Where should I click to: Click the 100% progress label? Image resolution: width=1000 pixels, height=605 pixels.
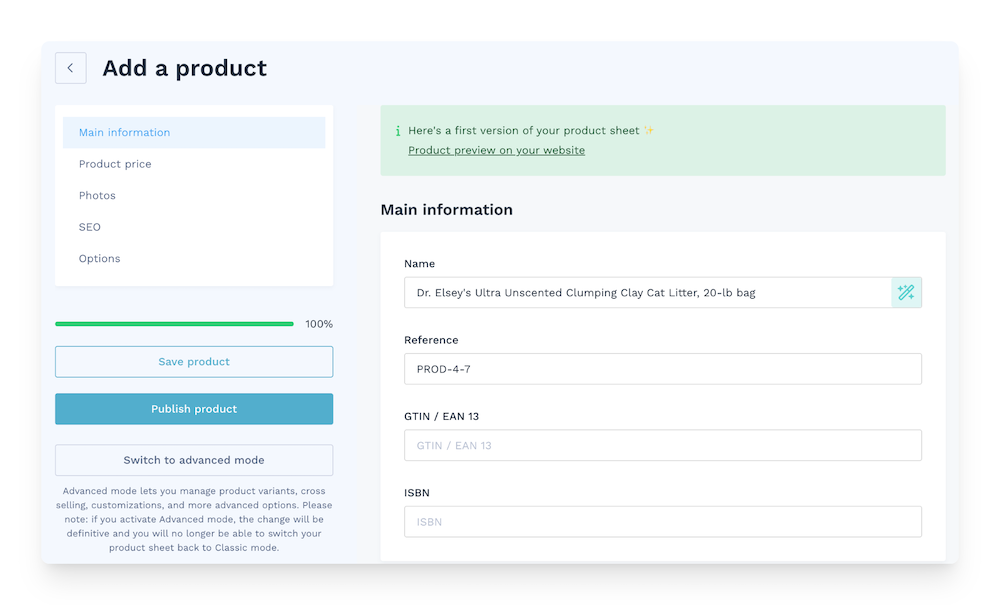pyautogui.click(x=317, y=324)
